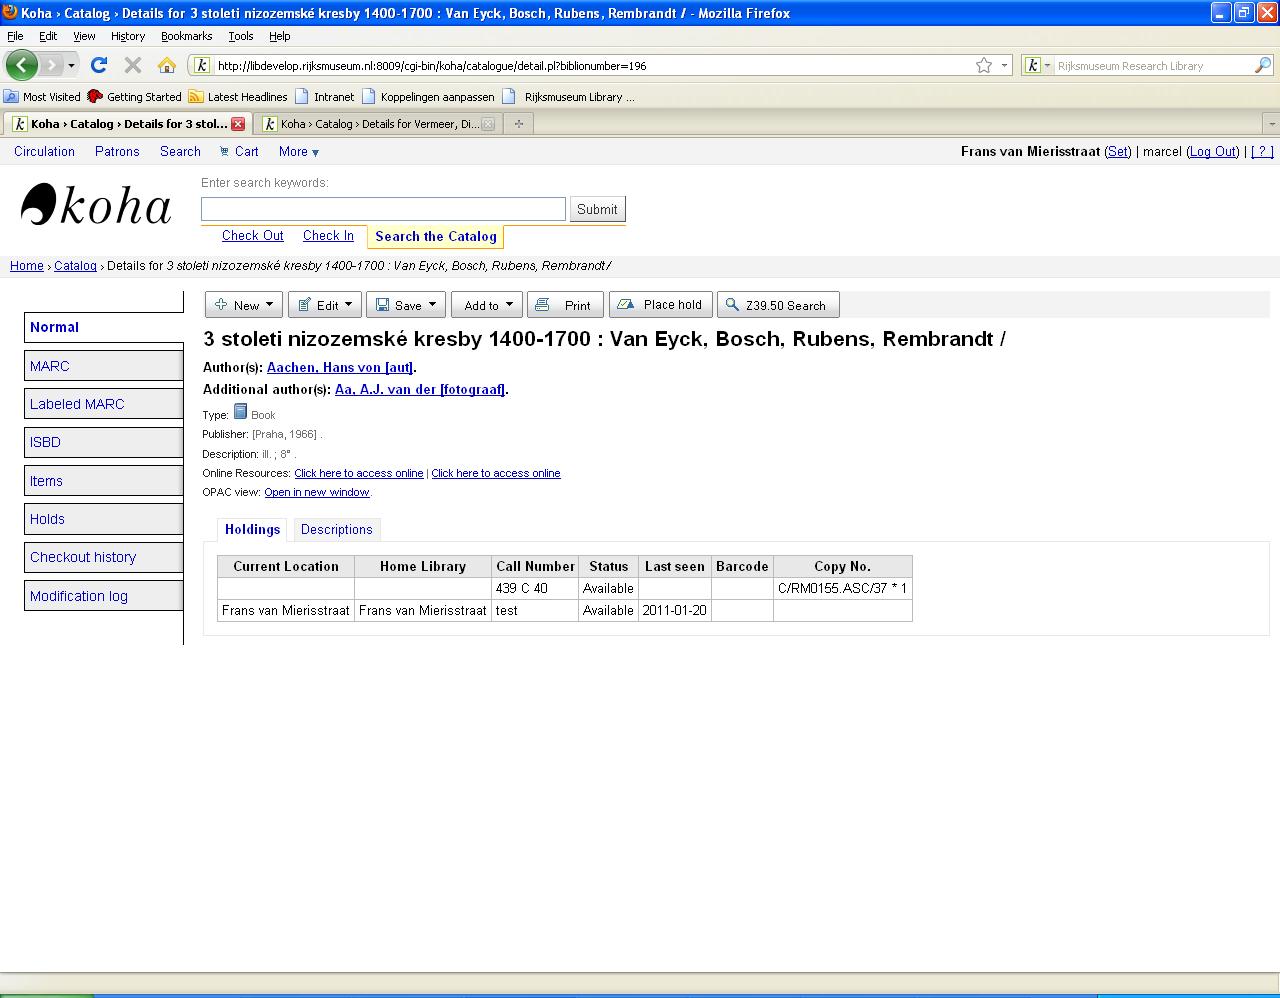Open the Bookmarks menu
This screenshot has width=1280, height=998.
(x=186, y=36)
